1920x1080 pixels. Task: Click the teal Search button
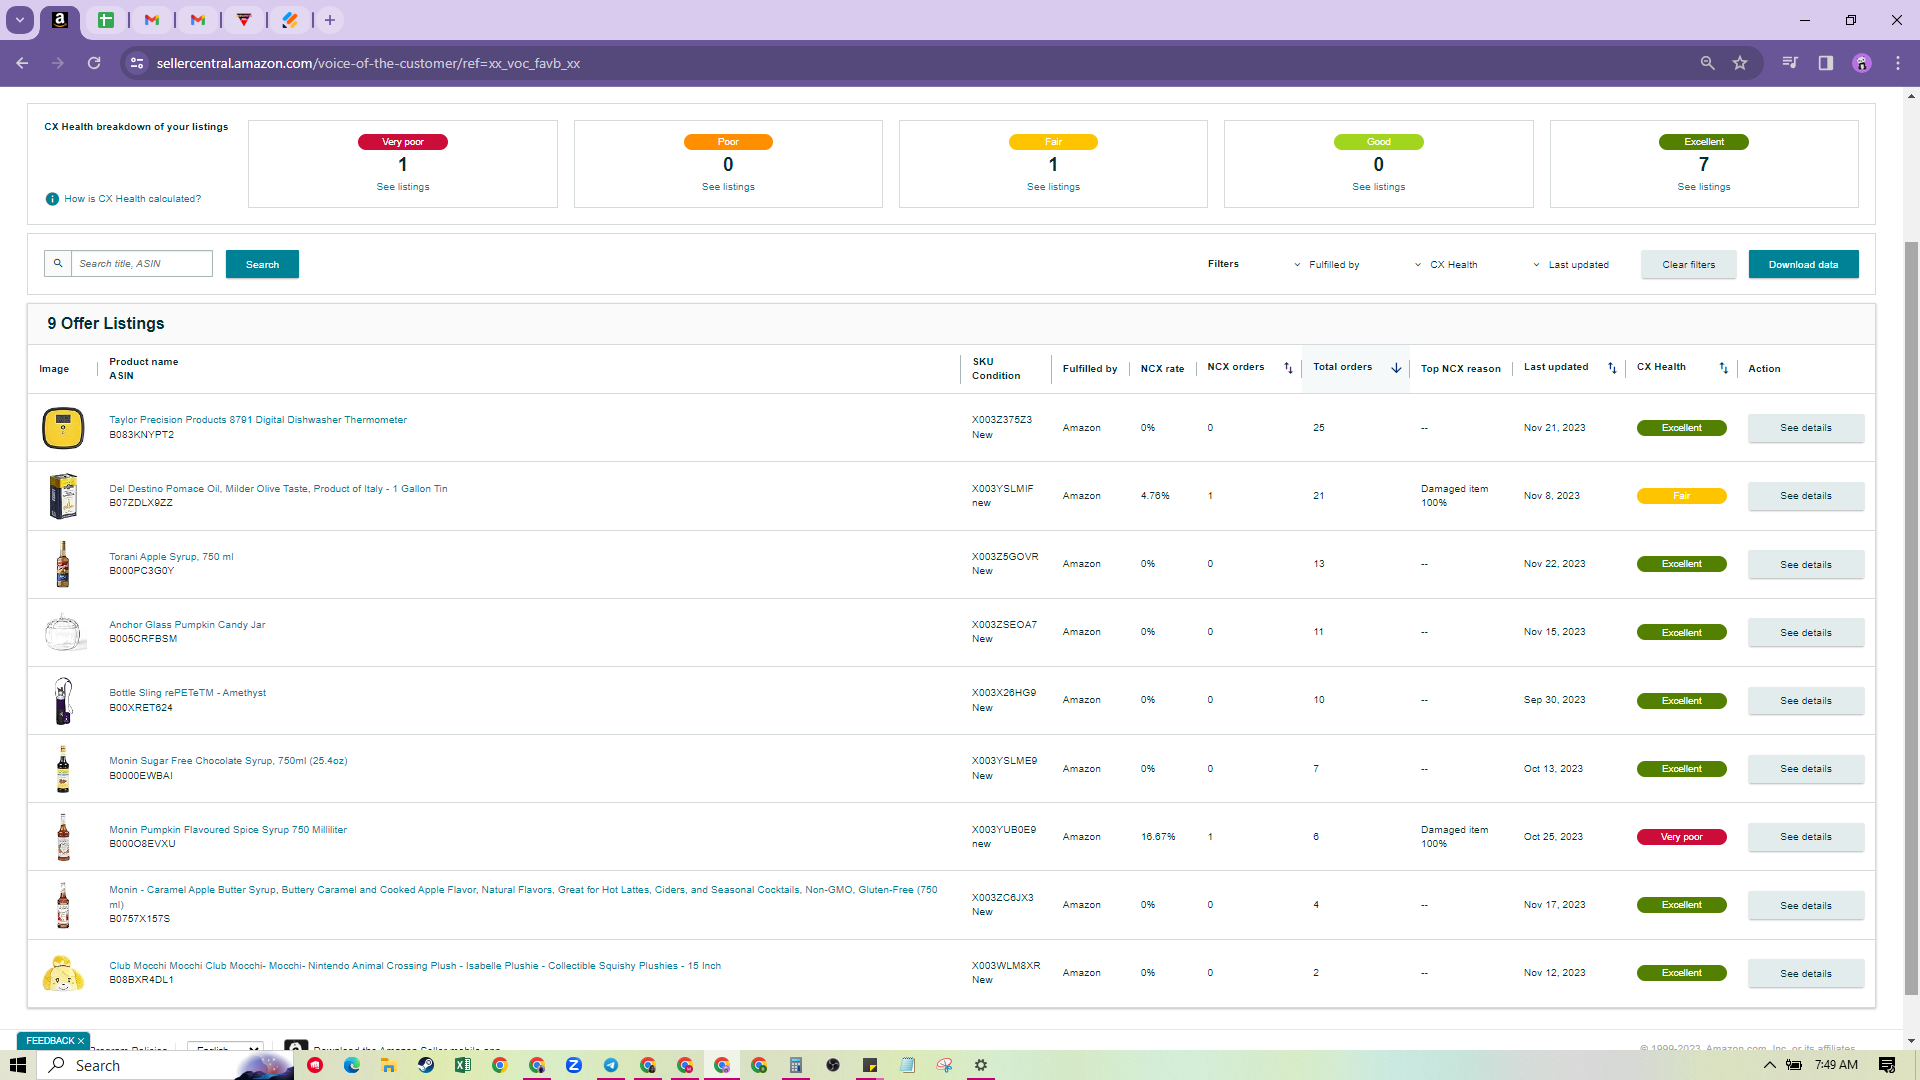262,264
